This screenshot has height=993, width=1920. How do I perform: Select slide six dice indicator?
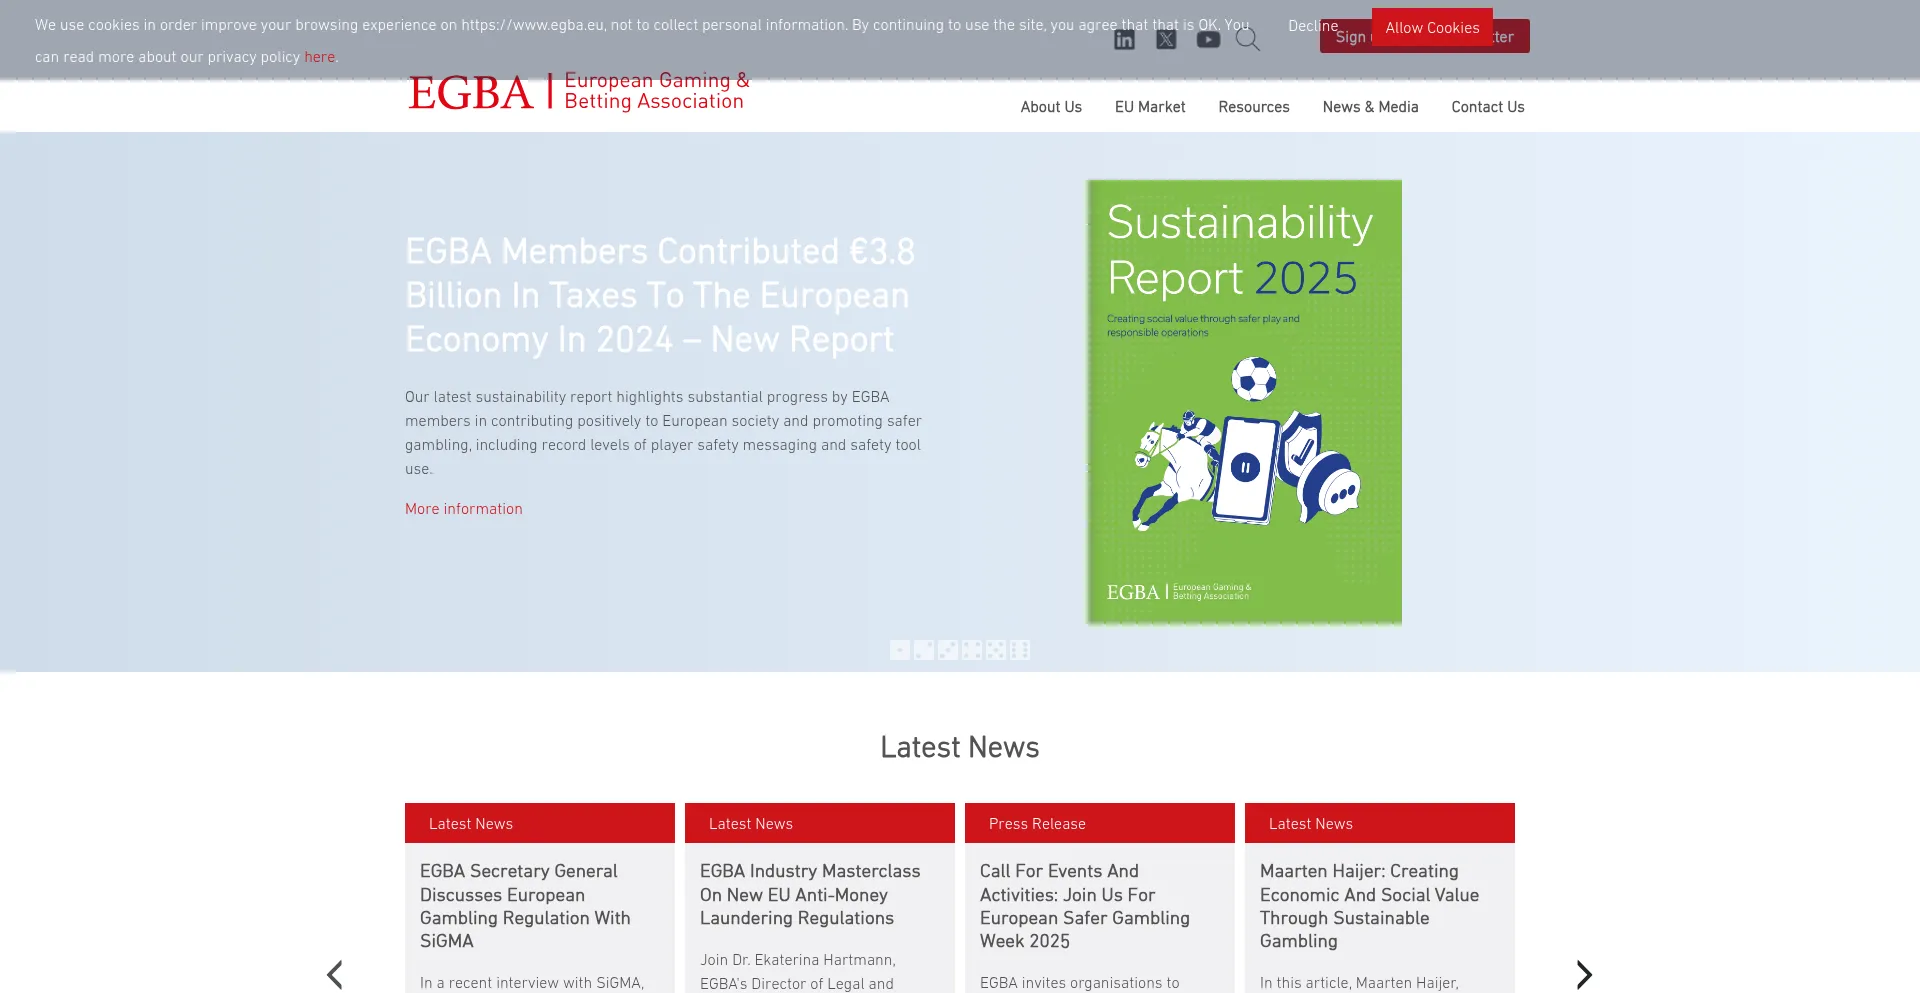(x=1020, y=650)
